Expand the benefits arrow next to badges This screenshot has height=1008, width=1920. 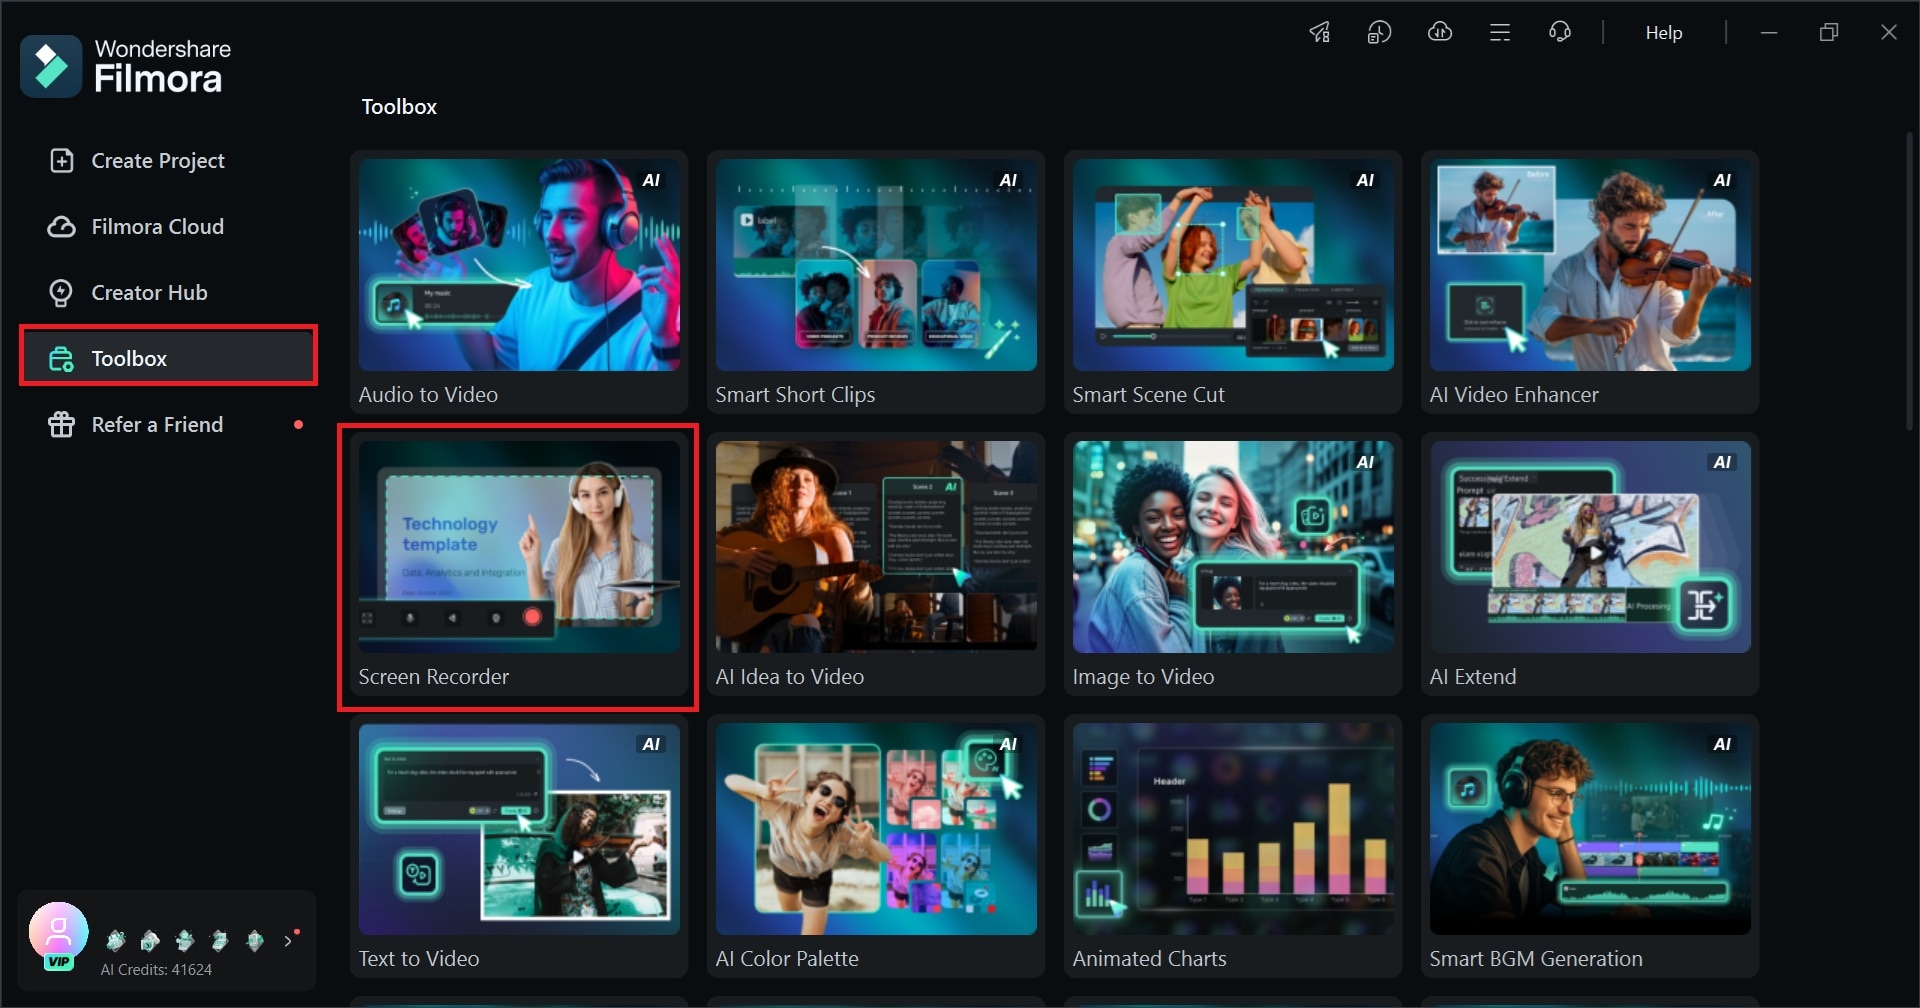[288, 941]
